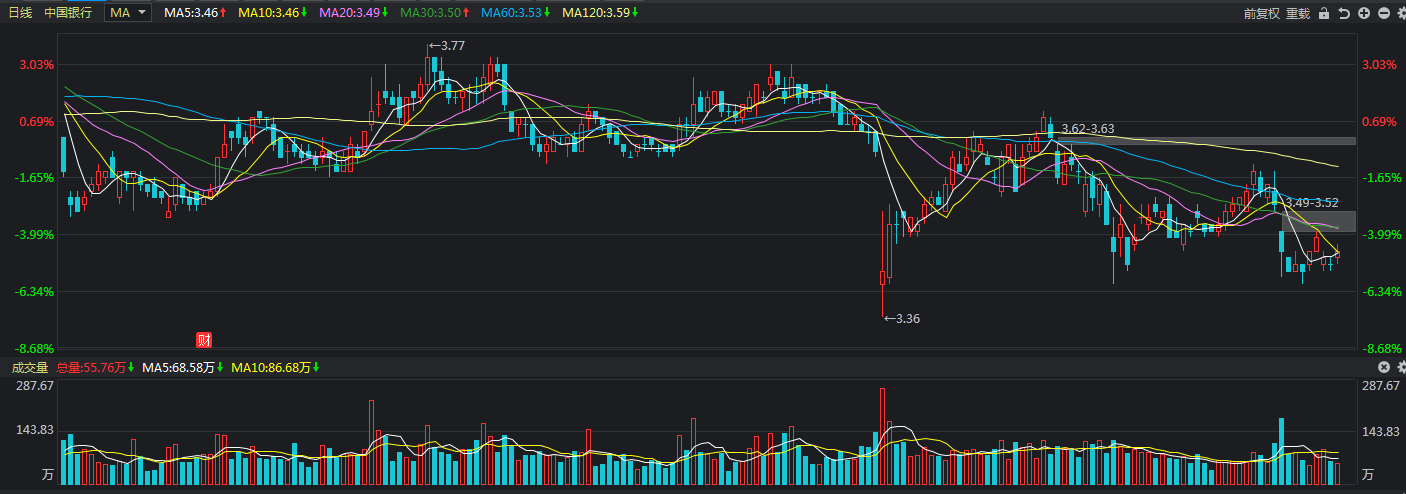The width and height of the screenshot is (1406, 494).
Task: Click the 中国银行 stock name
Action: click(68, 13)
